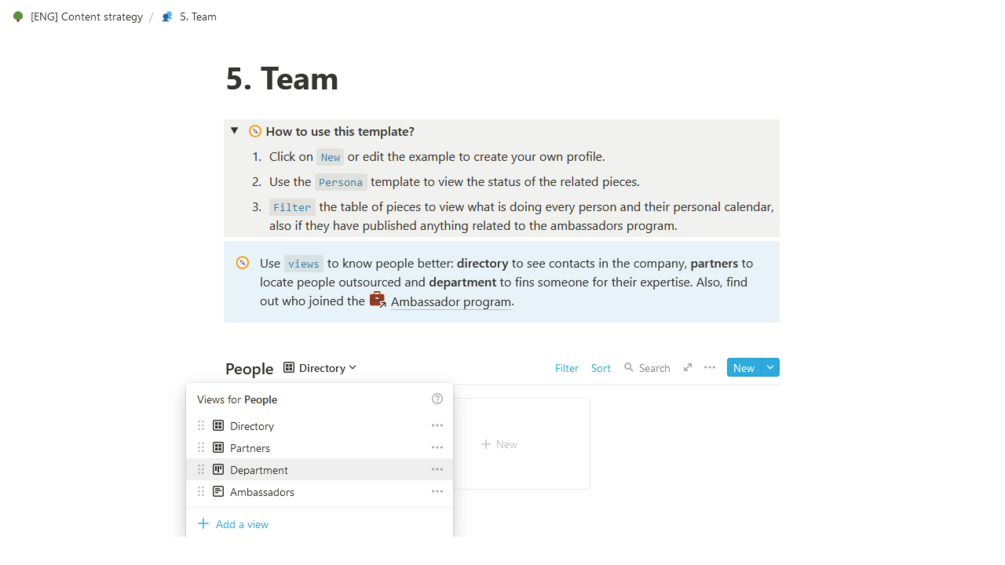
Task: Collapse the How to use this template toggle
Action: 235,131
